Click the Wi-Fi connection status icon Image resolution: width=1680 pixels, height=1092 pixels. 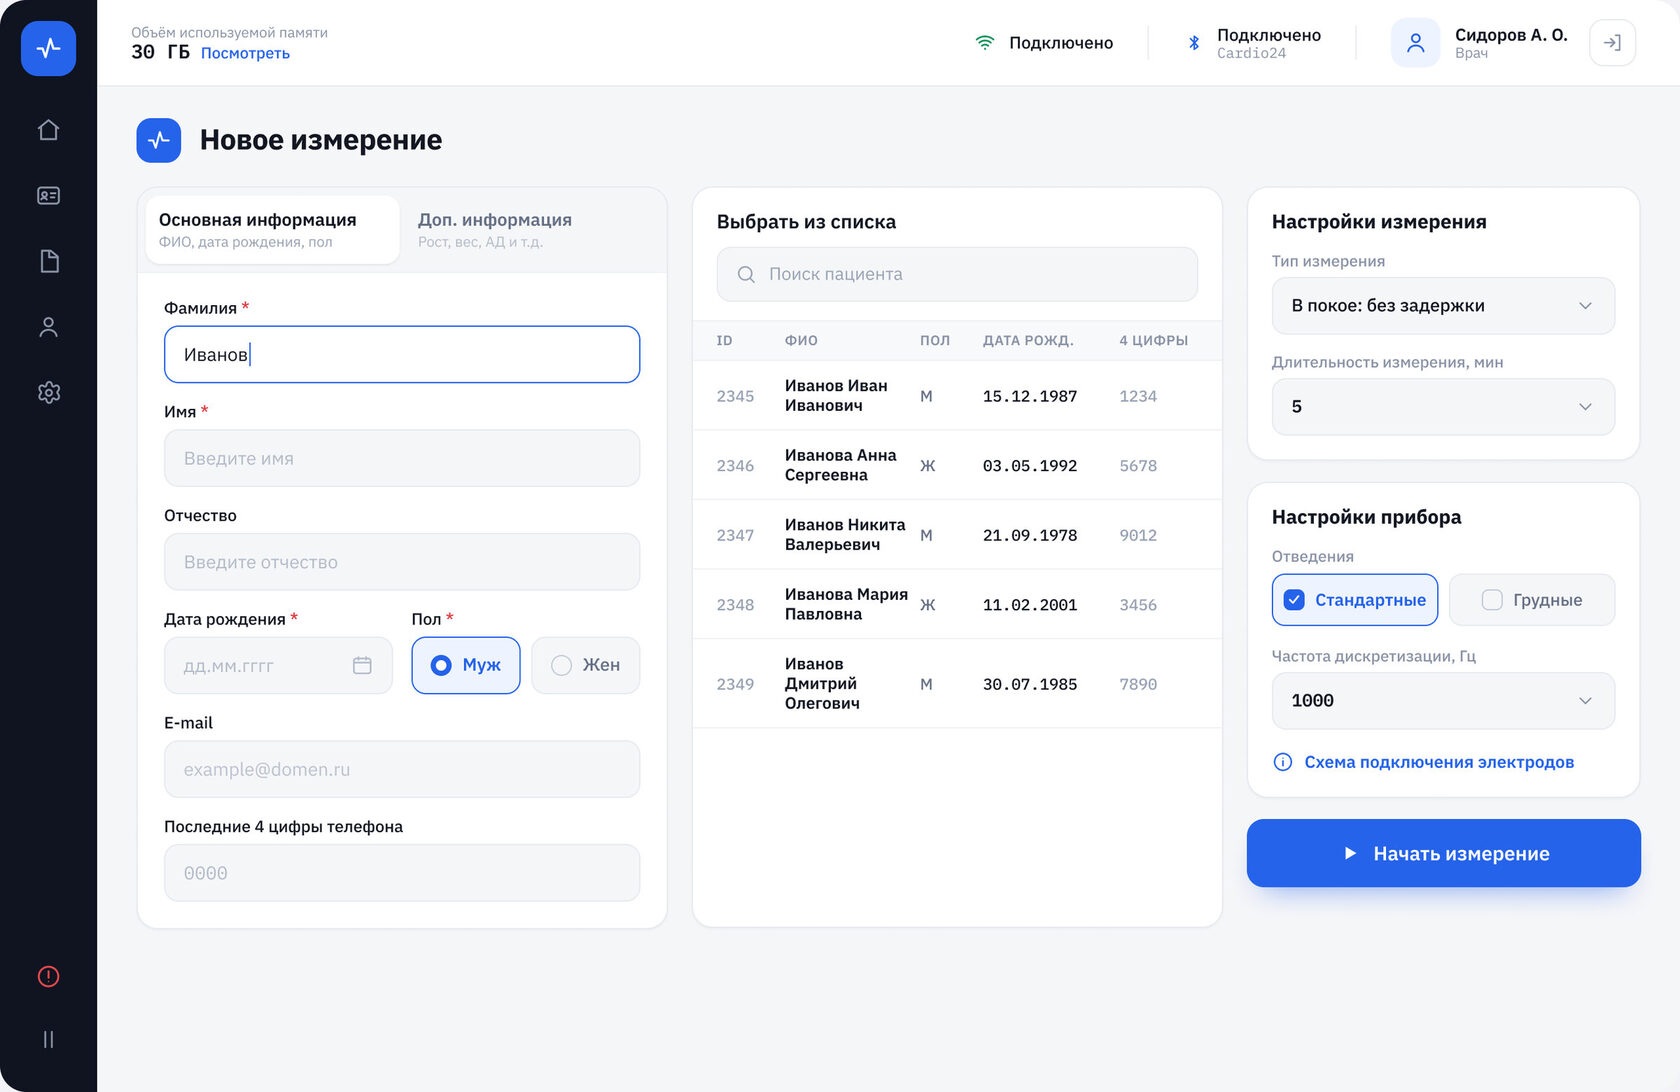(985, 43)
